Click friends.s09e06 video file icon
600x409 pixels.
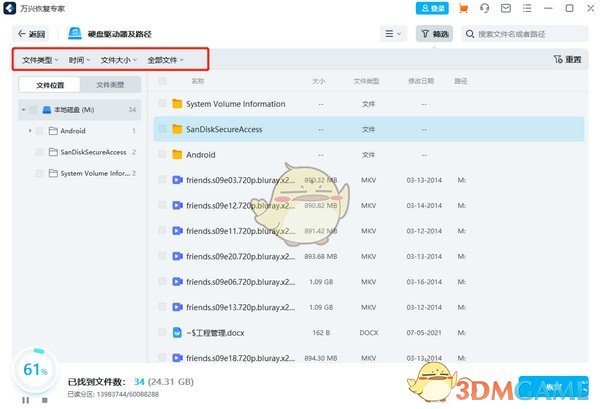click(x=177, y=282)
